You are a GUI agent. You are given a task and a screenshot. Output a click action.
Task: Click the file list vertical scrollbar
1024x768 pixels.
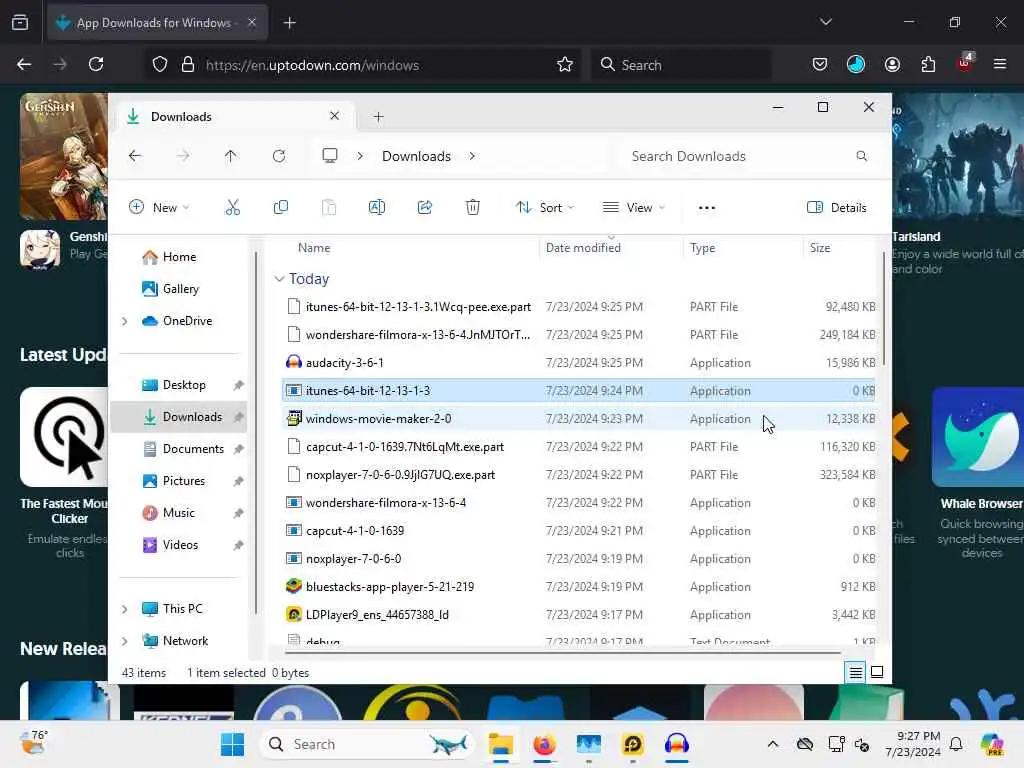pos(884,309)
